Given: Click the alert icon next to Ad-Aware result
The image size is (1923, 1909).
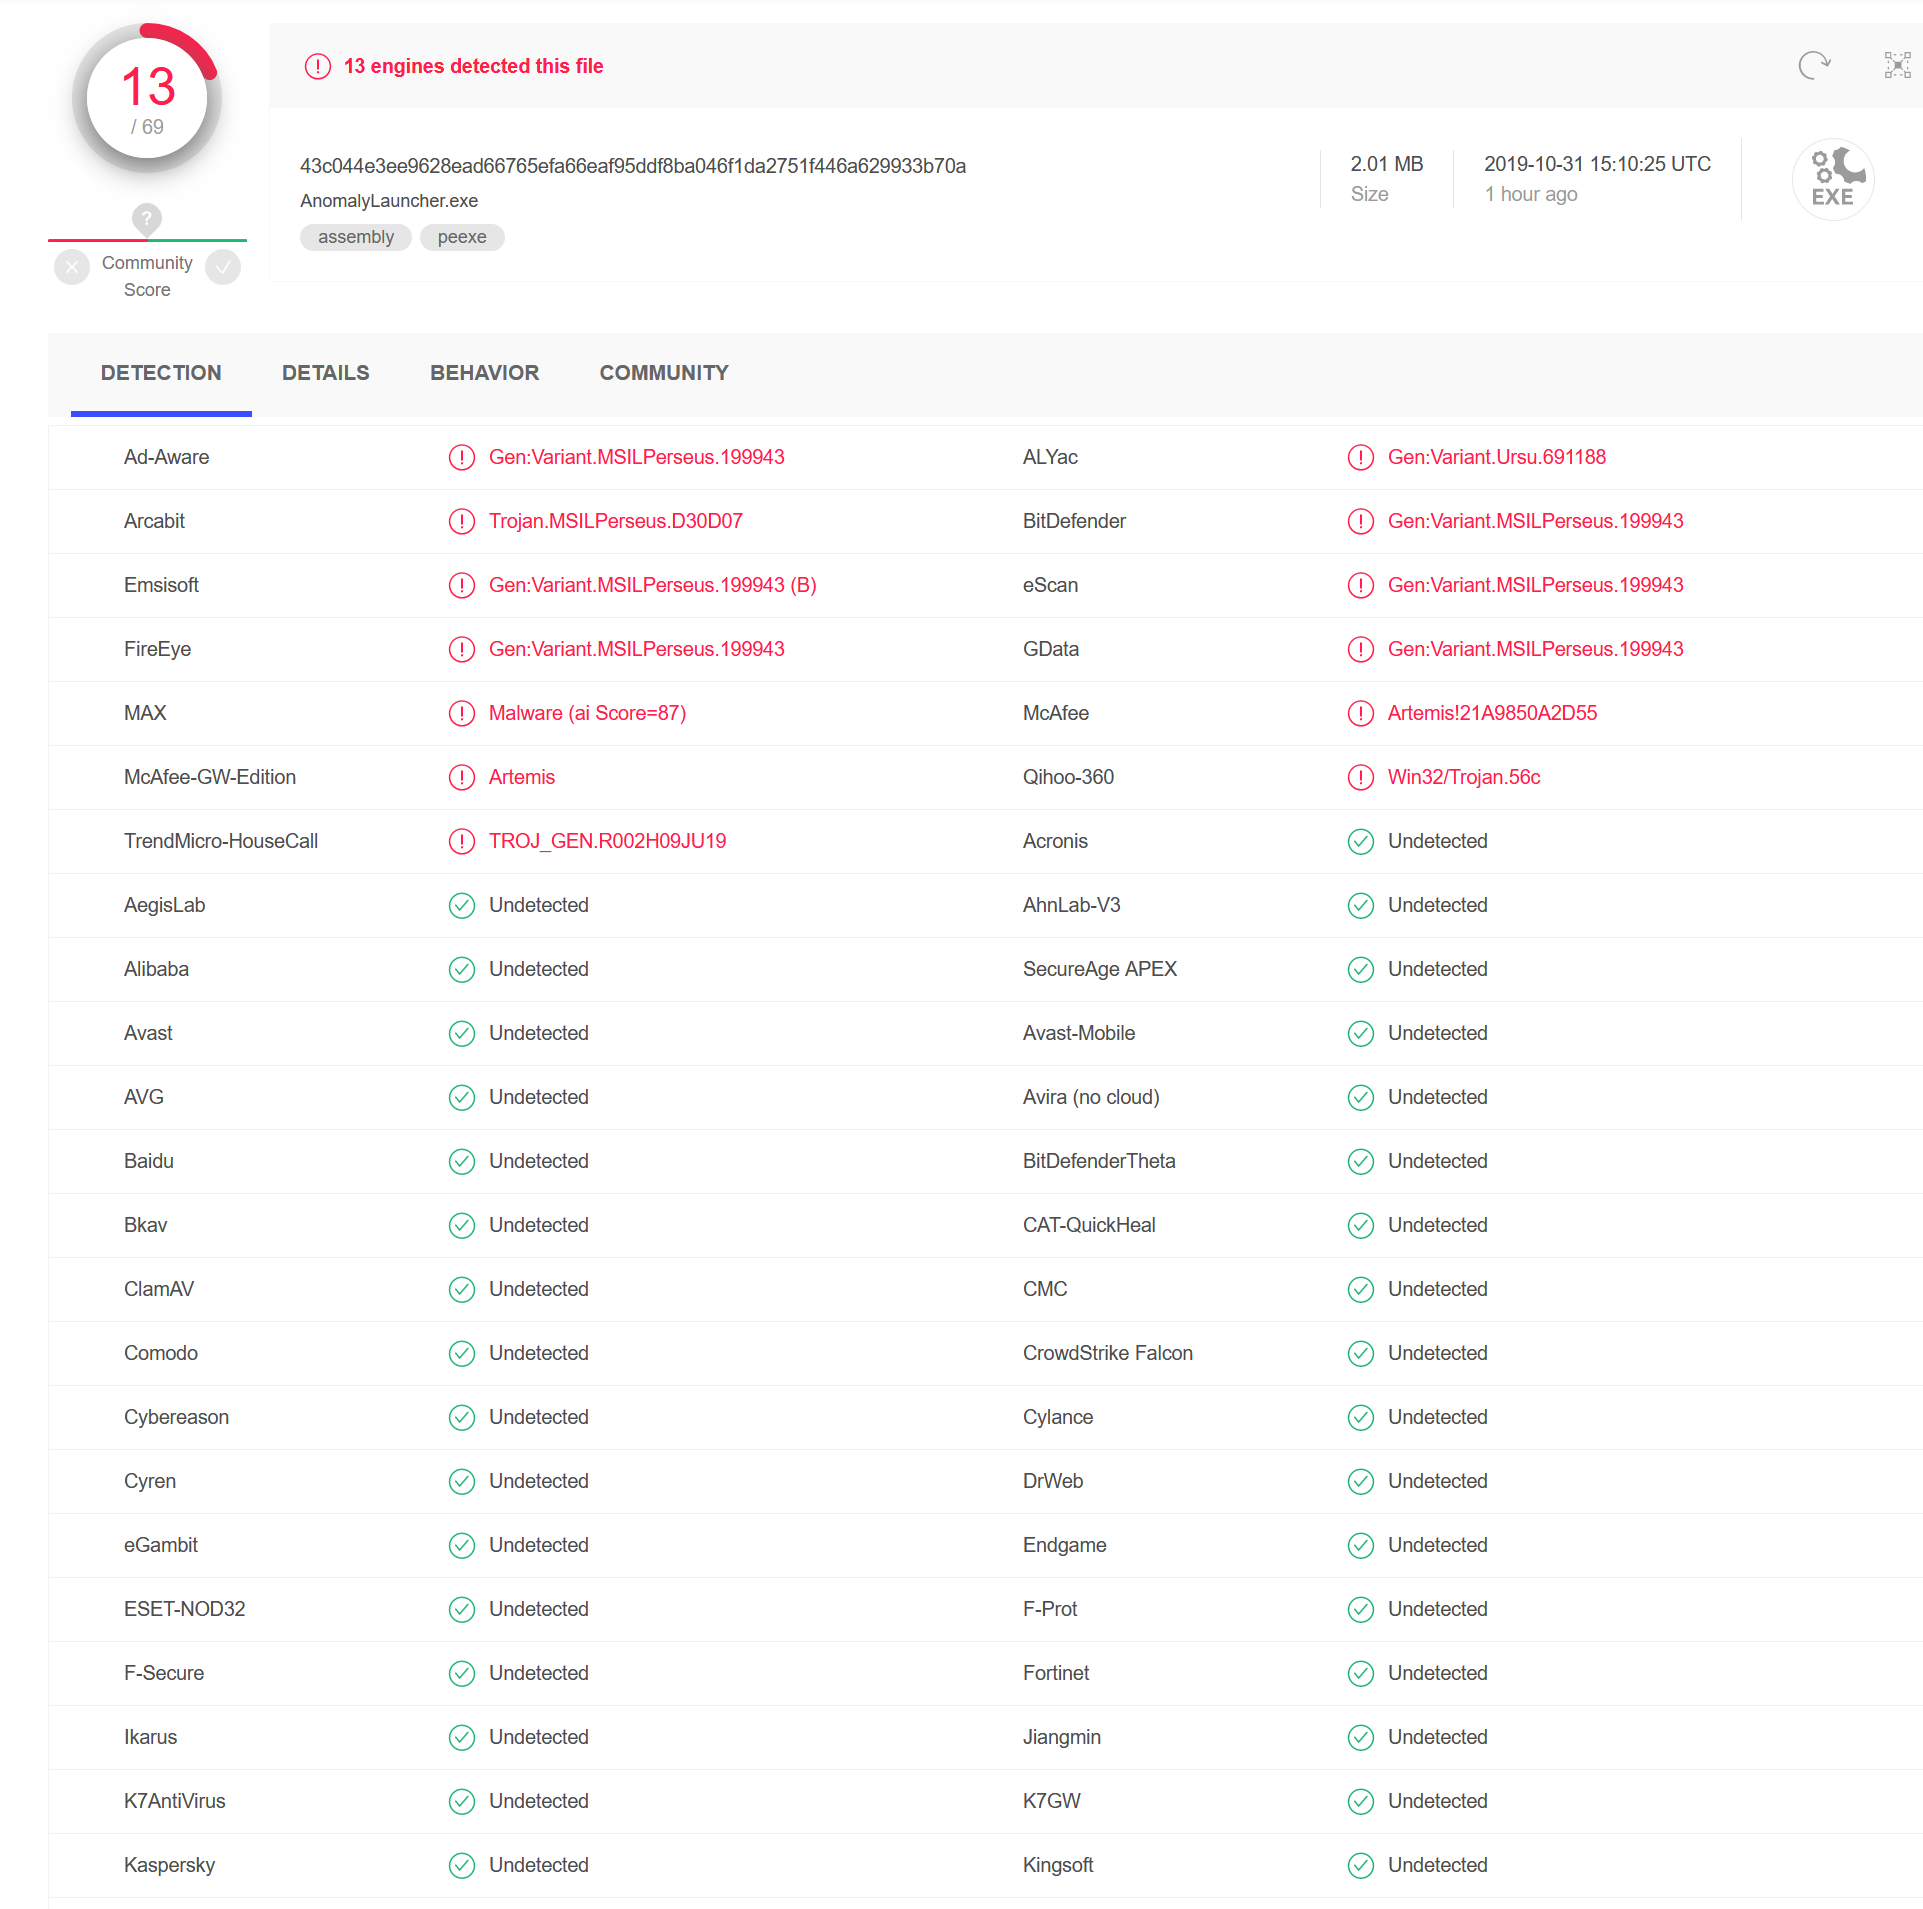Looking at the screenshot, I should click(x=461, y=458).
